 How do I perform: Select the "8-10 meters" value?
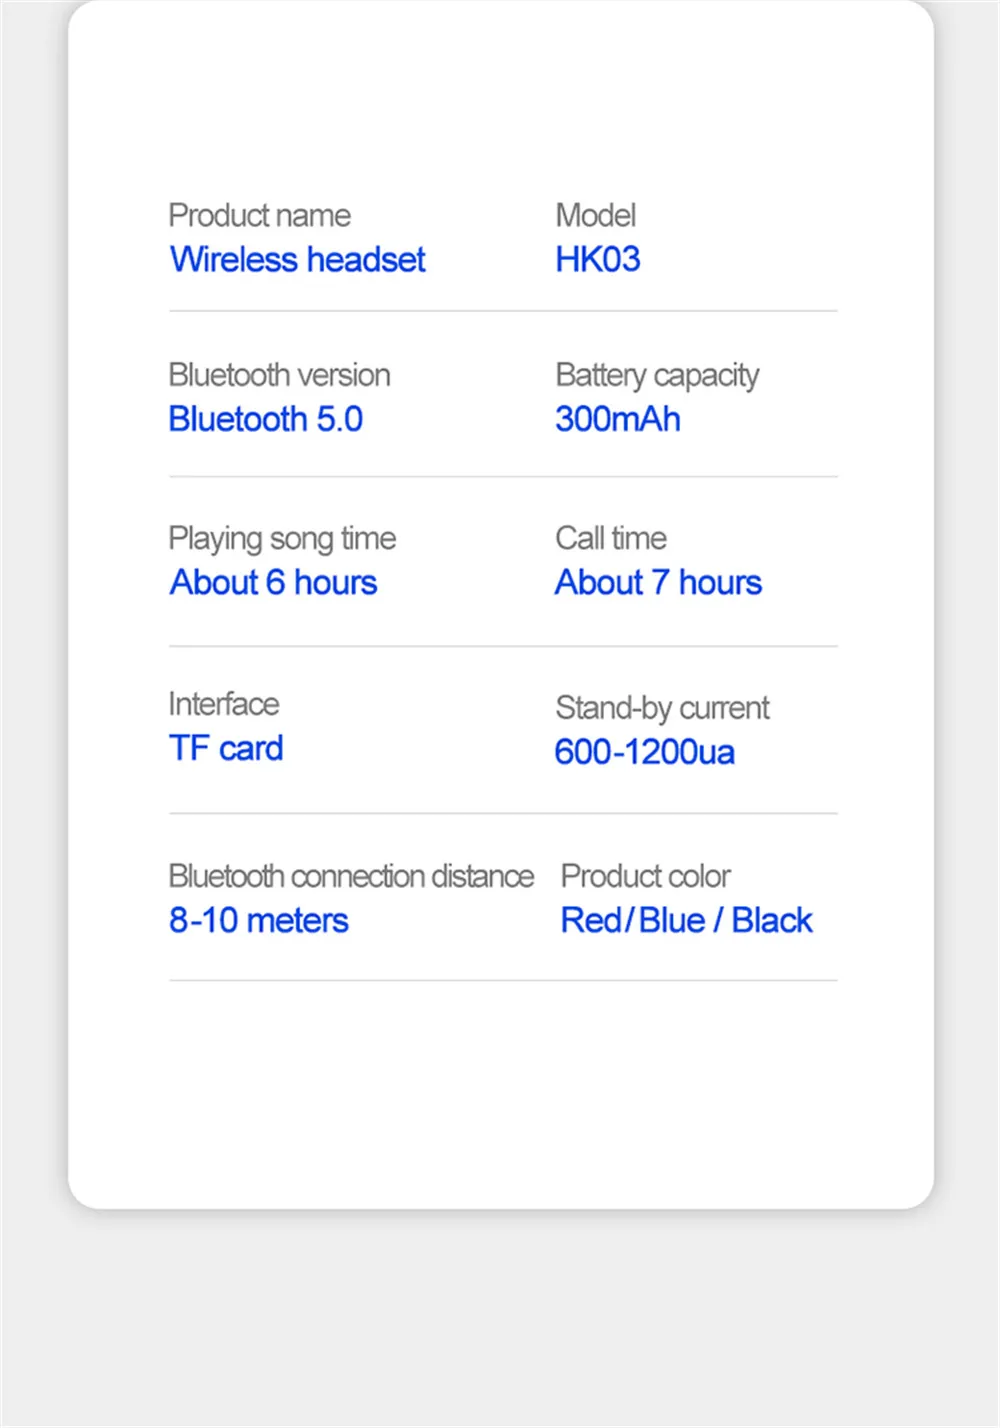(x=259, y=921)
